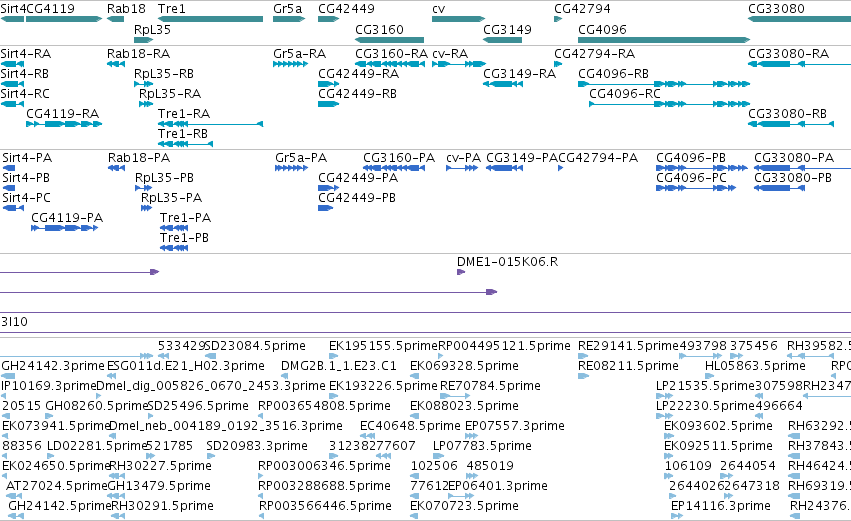Image resolution: width=851 pixels, height=521 pixels.
Task: Click the CG33080 gene label
Action: tap(776, 9)
